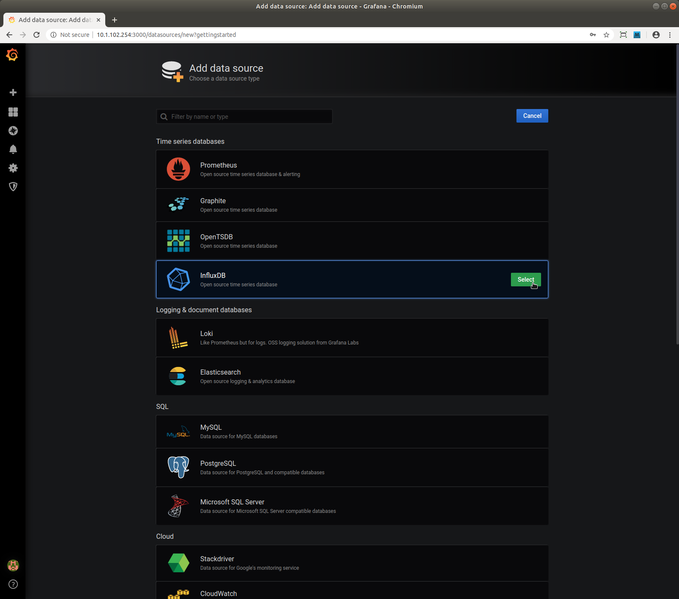Select the CloudWatch name text
Screen dimensions: 679x599
pyautogui.click(x=218, y=594)
